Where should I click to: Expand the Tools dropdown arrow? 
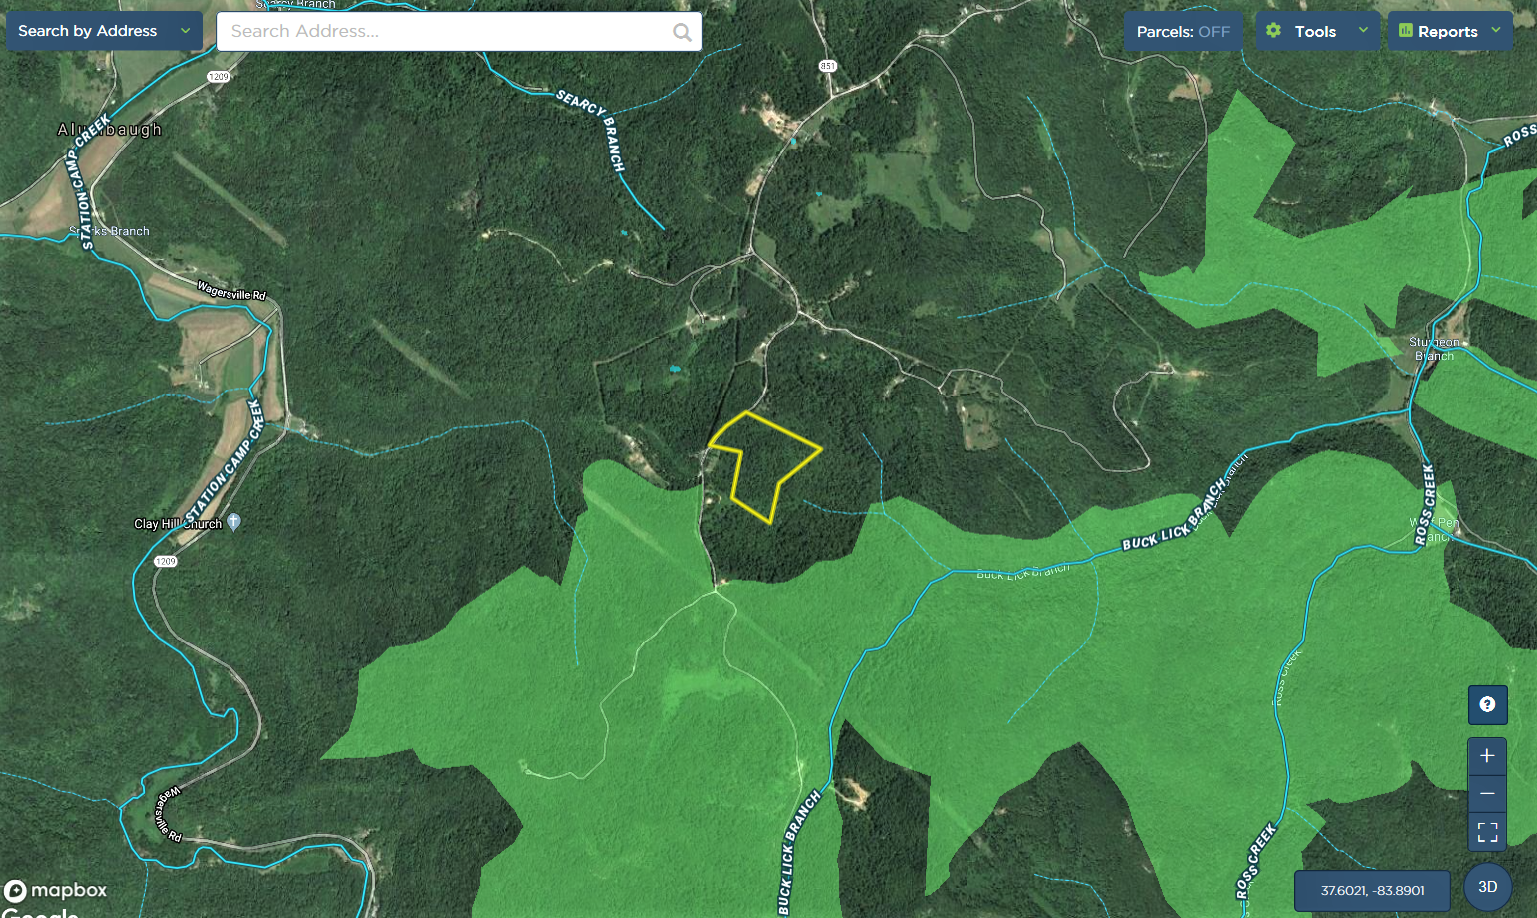[1362, 30]
